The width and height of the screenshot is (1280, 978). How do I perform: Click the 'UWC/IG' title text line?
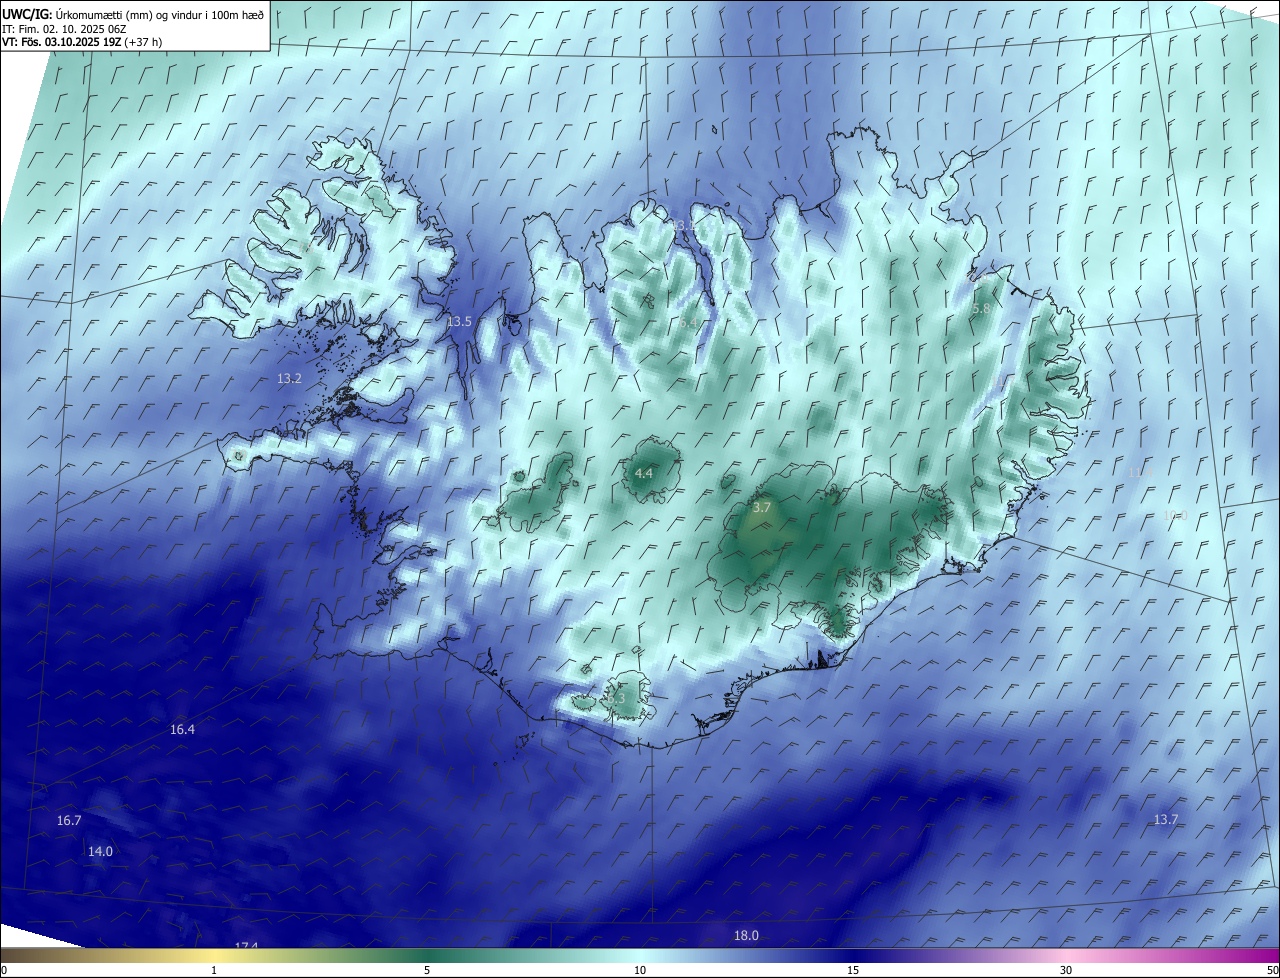click(x=134, y=15)
